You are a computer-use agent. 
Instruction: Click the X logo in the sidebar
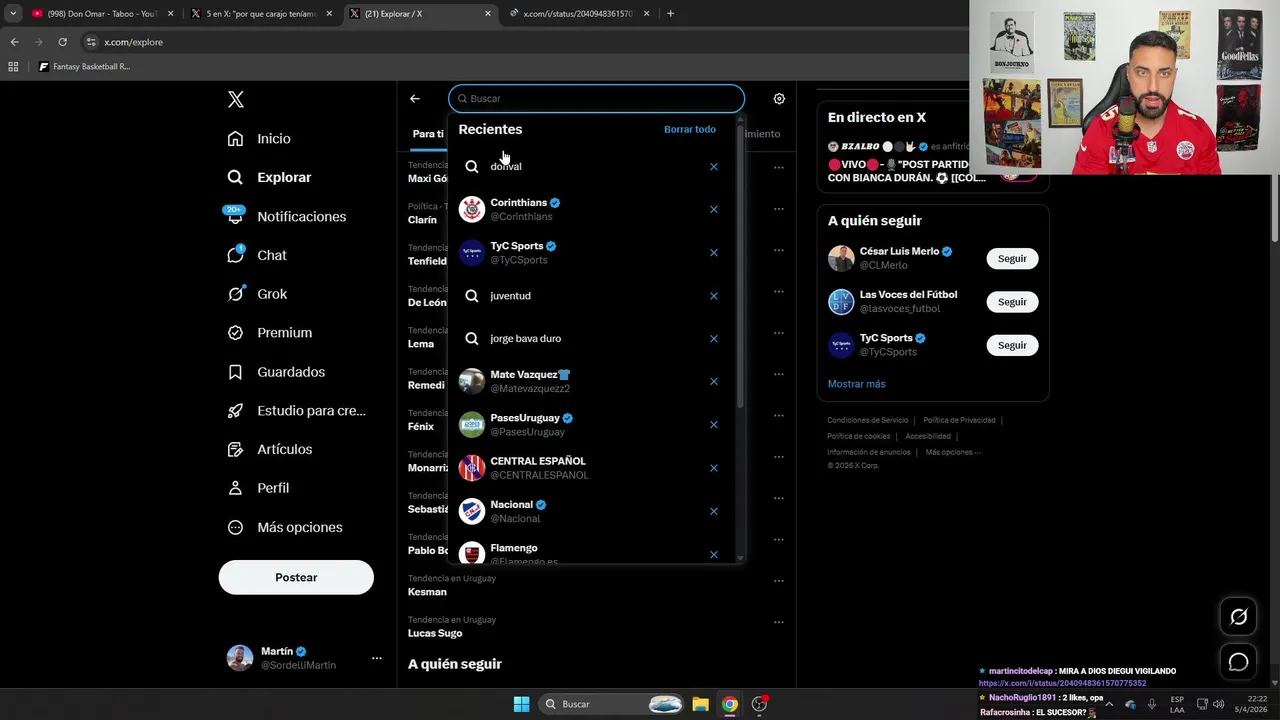pyautogui.click(x=235, y=99)
